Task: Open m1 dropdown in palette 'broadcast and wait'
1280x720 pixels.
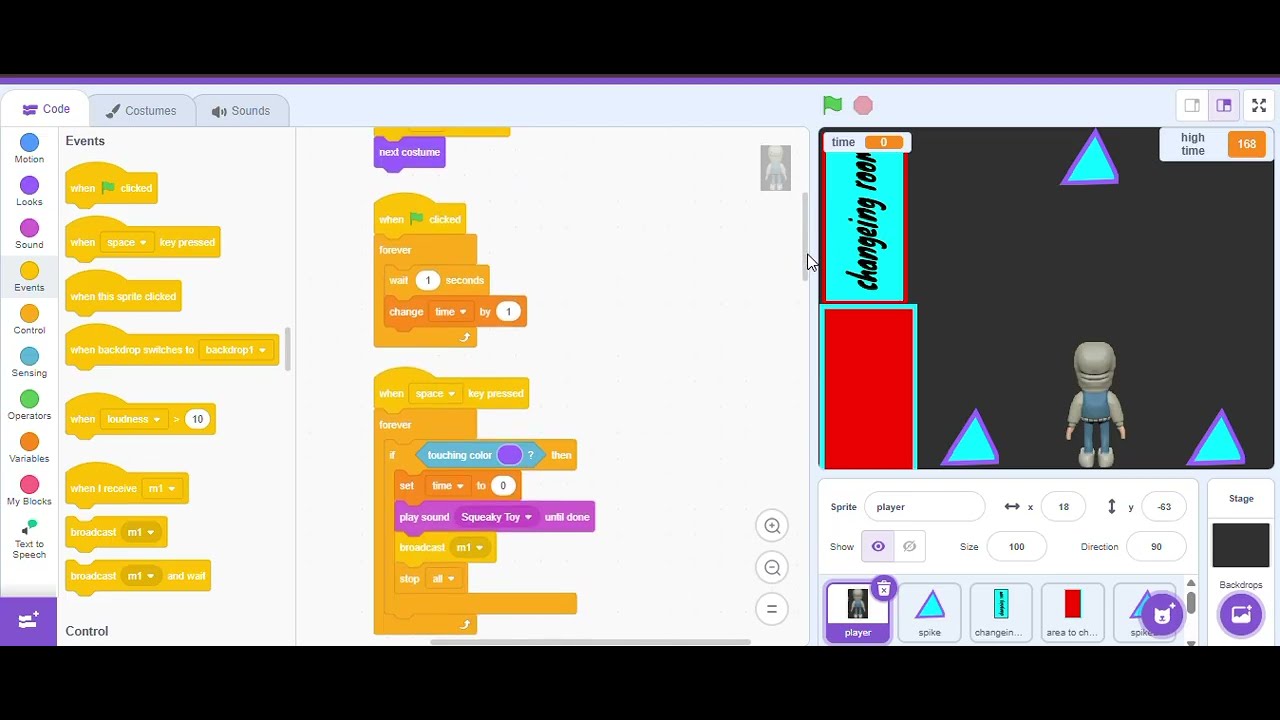Action: point(140,576)
